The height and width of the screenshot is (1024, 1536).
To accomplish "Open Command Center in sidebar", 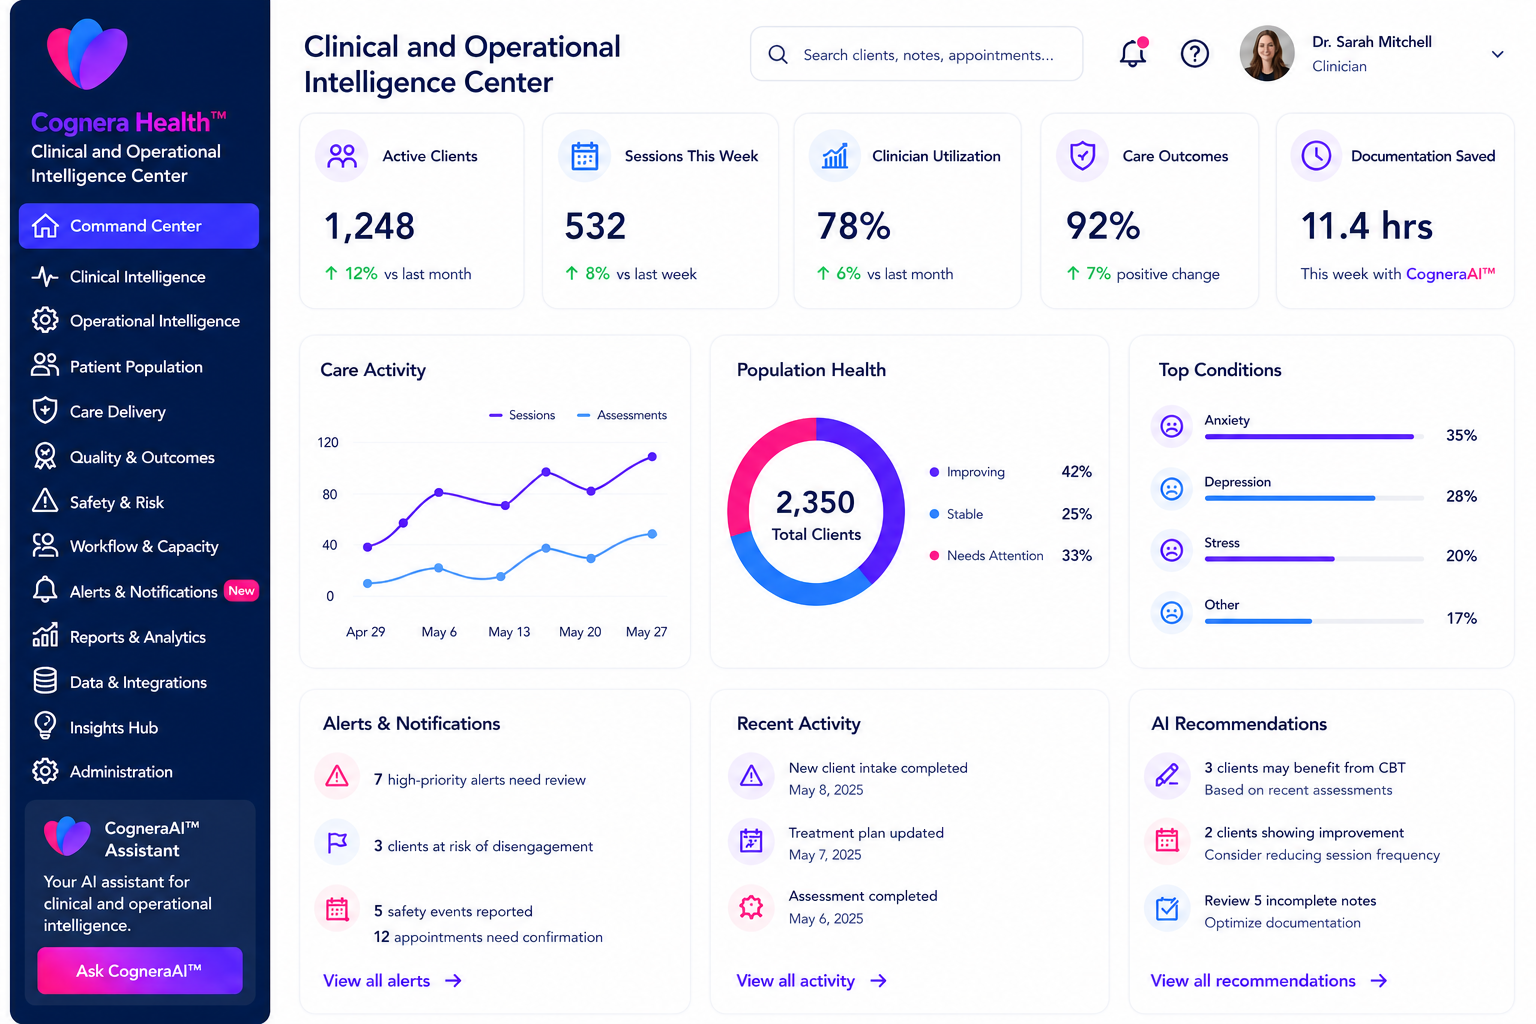I will (x=139, y=226).
